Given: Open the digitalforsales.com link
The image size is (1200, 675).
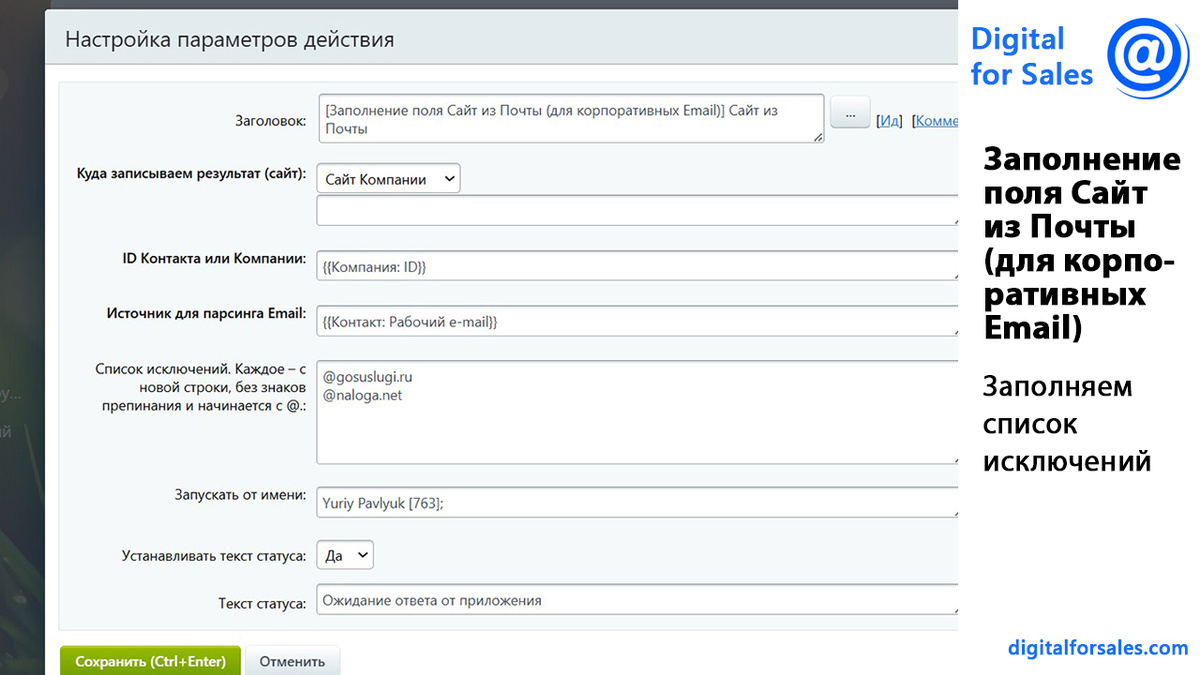Looking at the screenshot, I should tap(1098, 648).
